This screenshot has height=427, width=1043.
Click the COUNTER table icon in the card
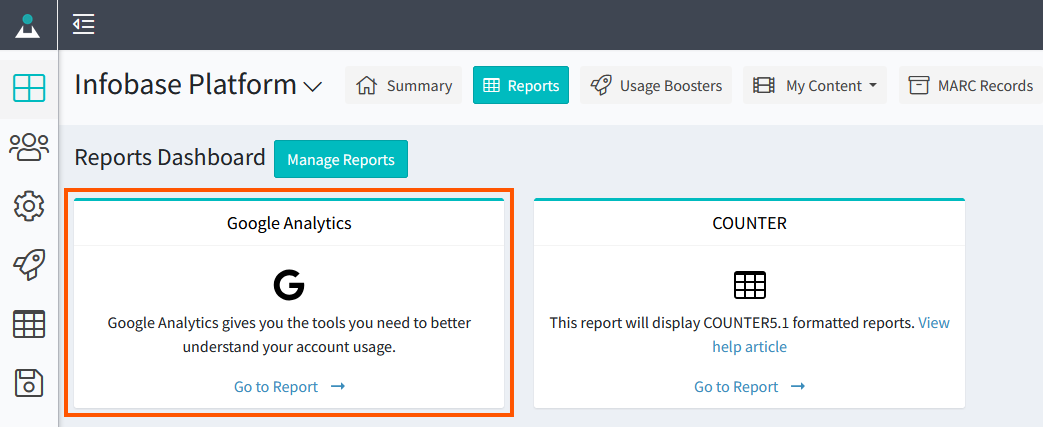click(x=750, y=285)
